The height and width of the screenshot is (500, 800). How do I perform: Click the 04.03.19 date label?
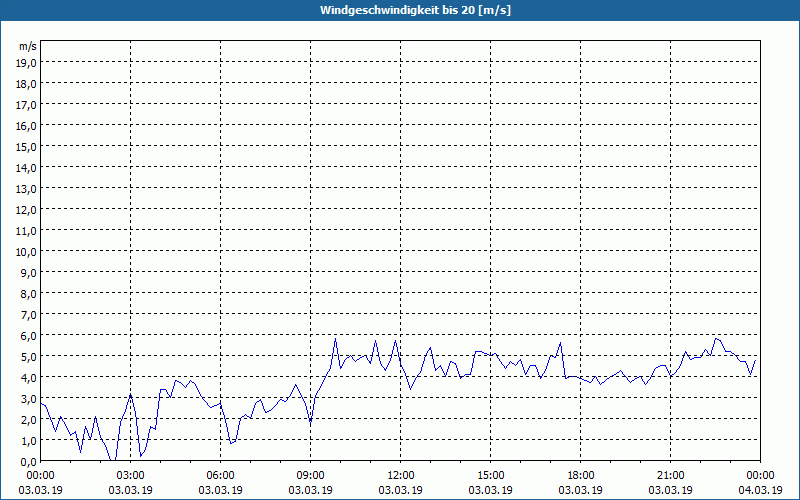point(760,490)
